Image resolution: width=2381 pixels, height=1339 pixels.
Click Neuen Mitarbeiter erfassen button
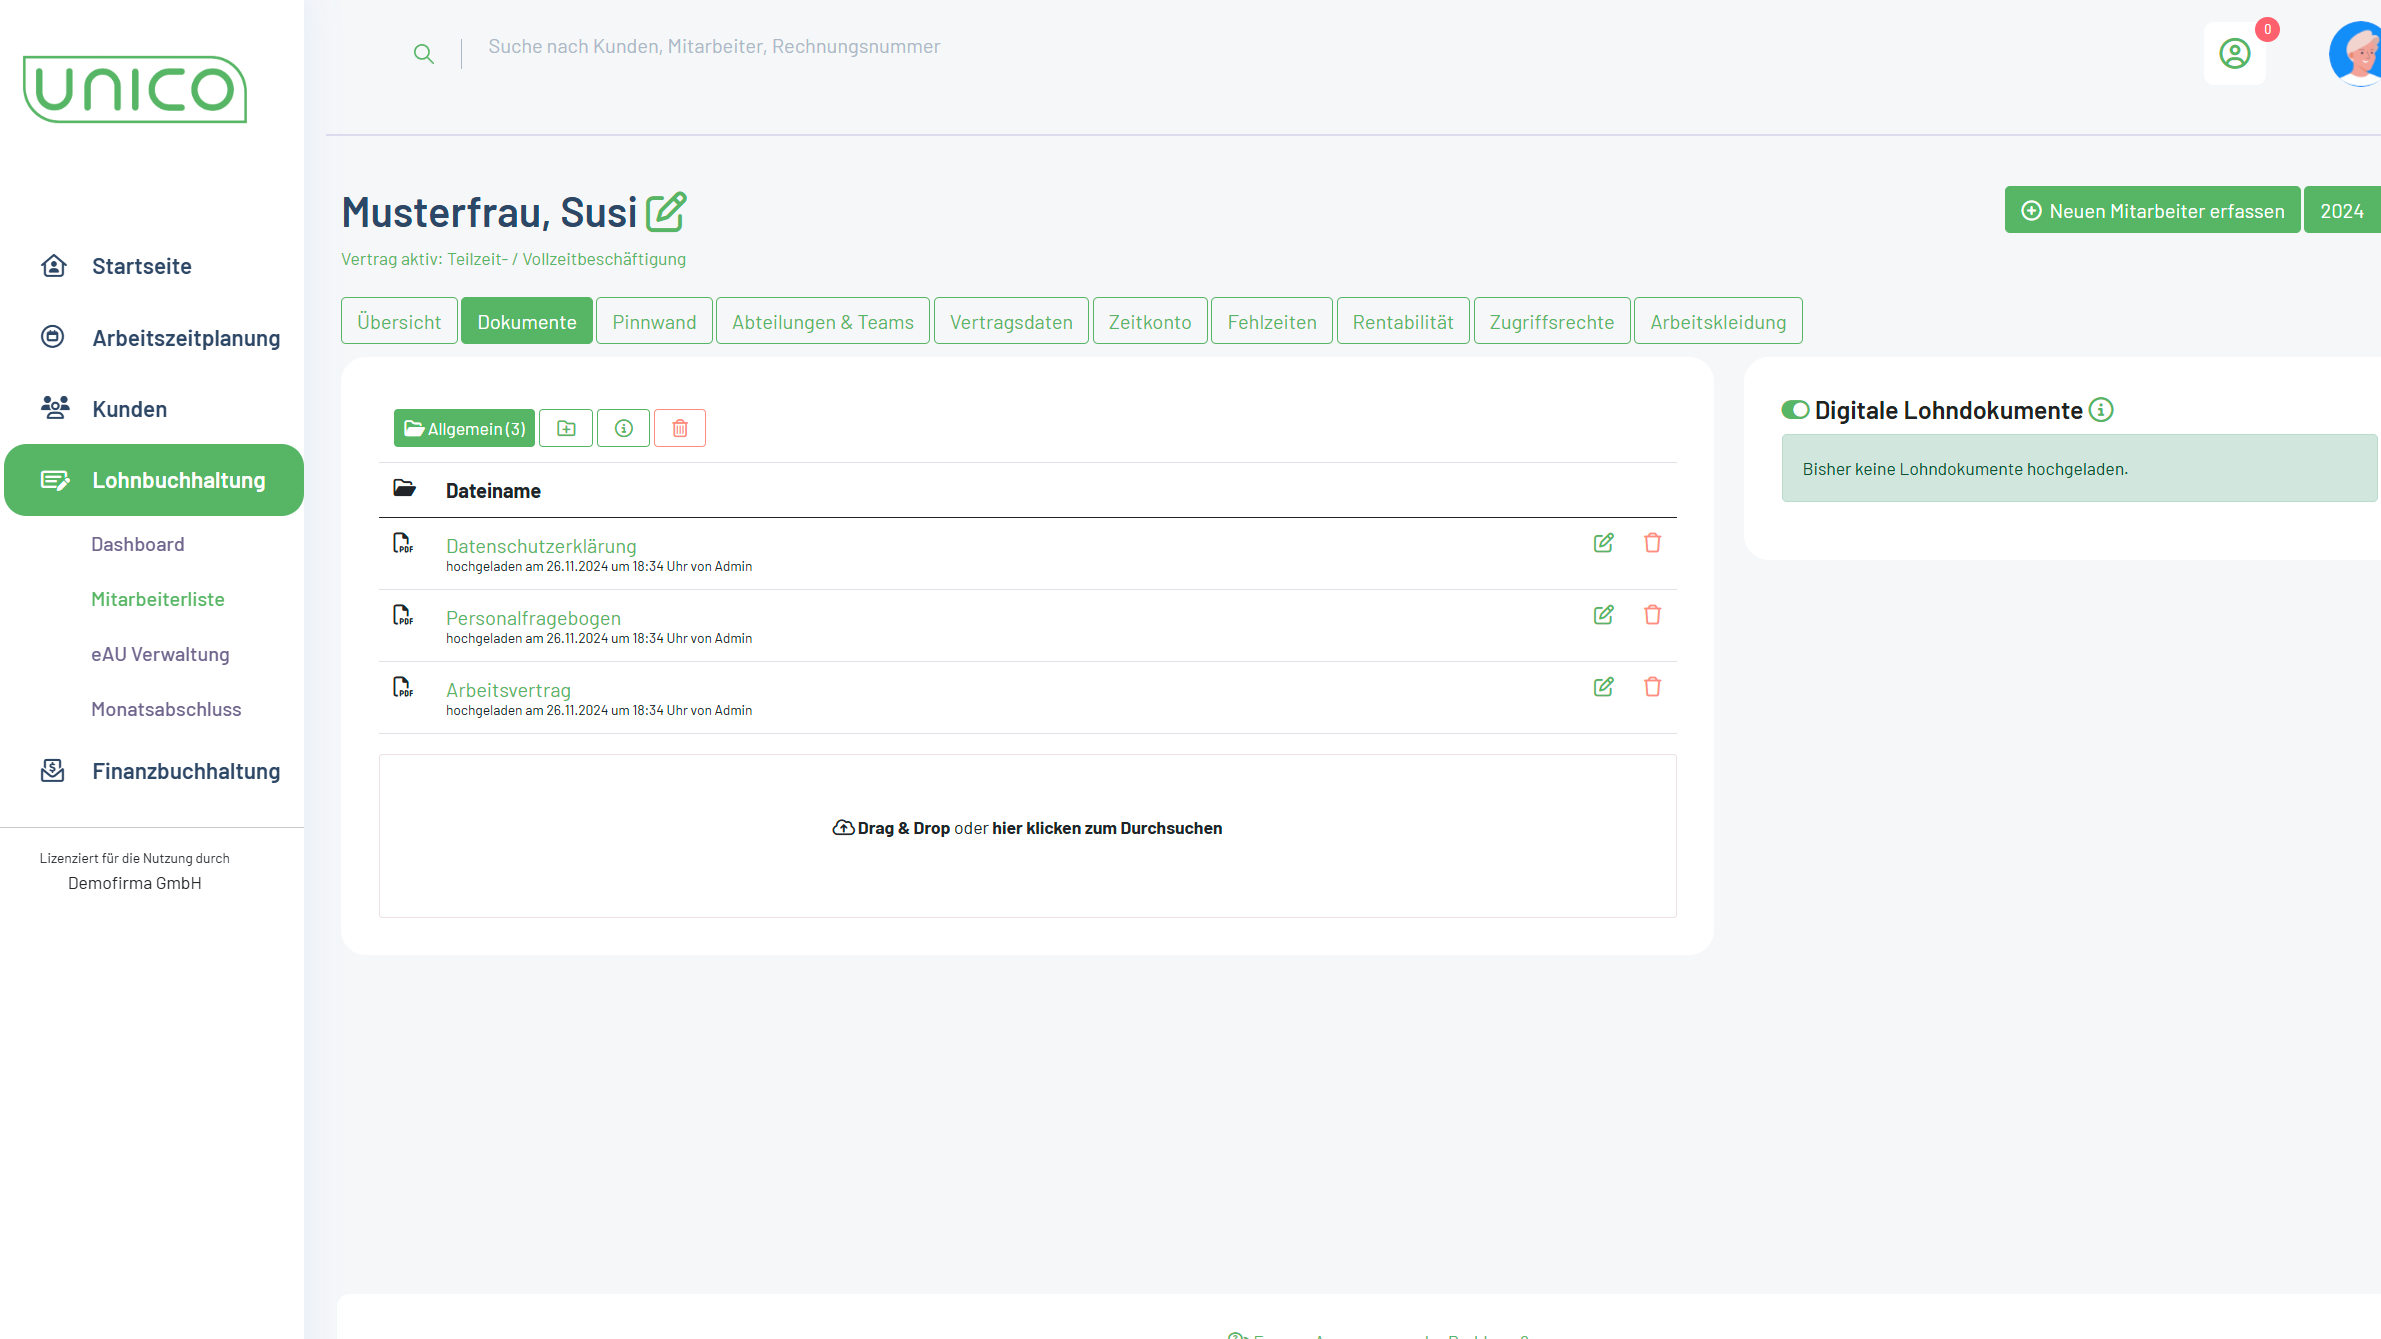point(2152,211)
